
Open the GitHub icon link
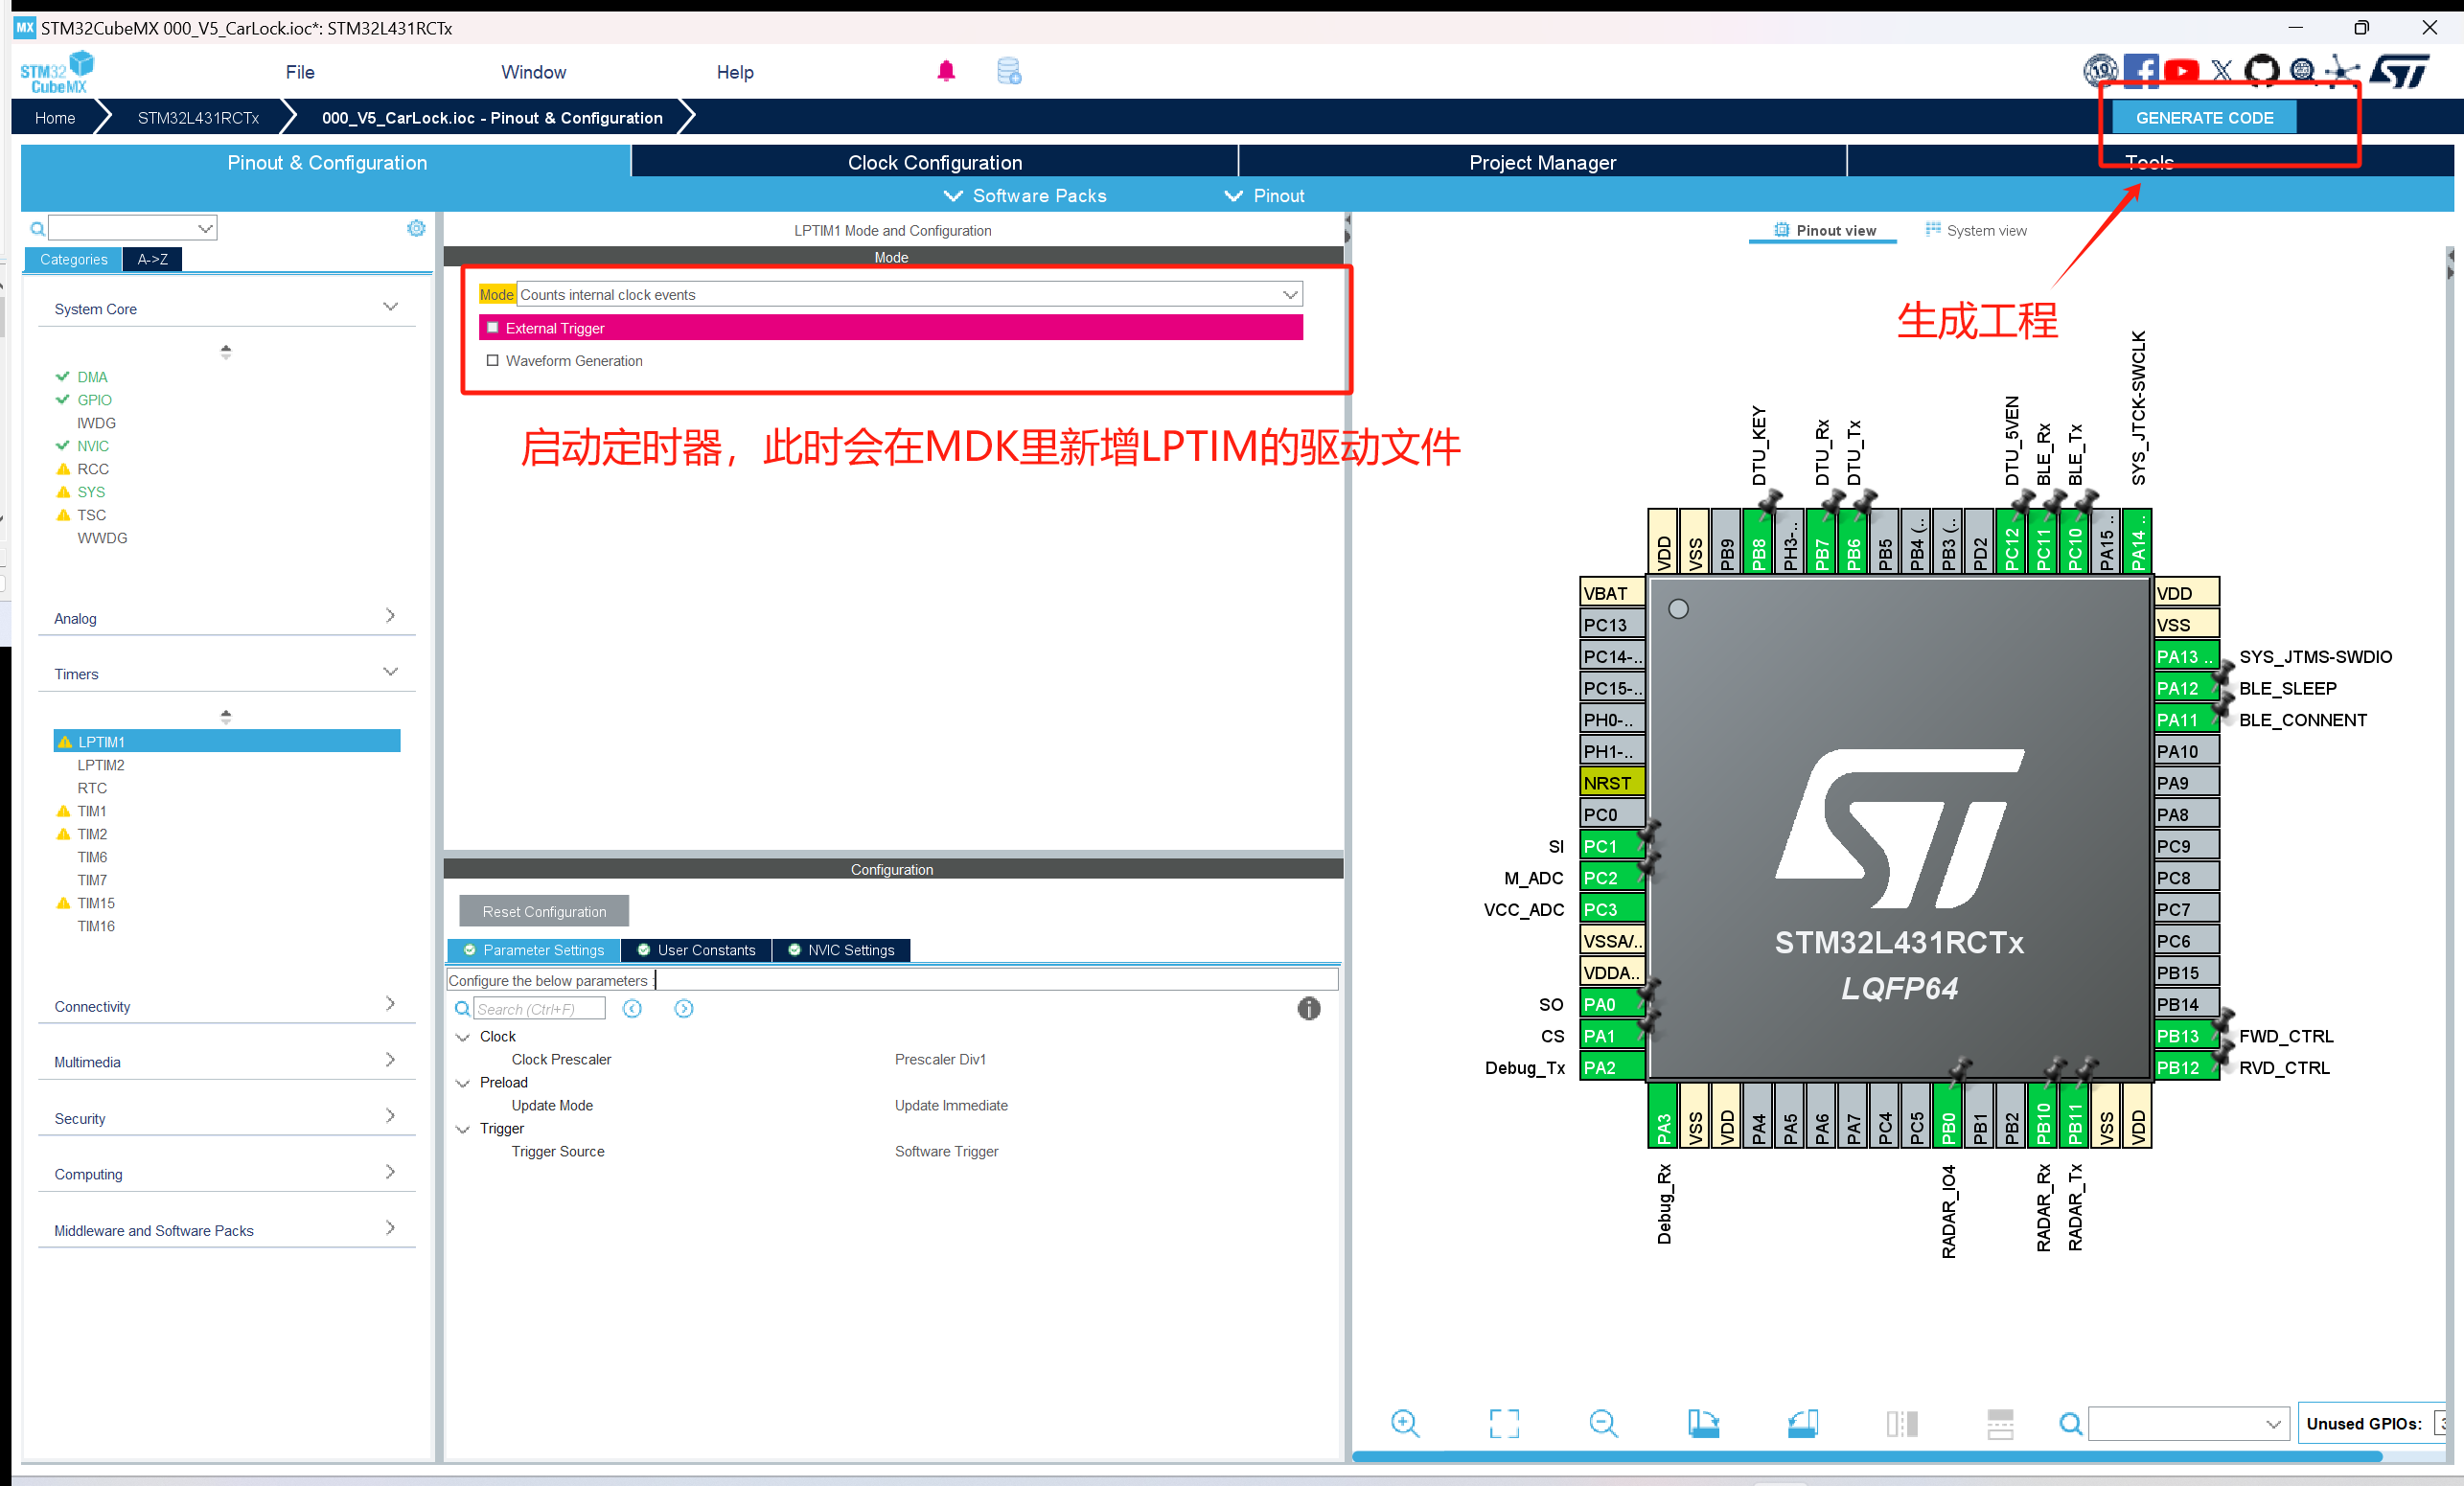tap(2262, 71)
